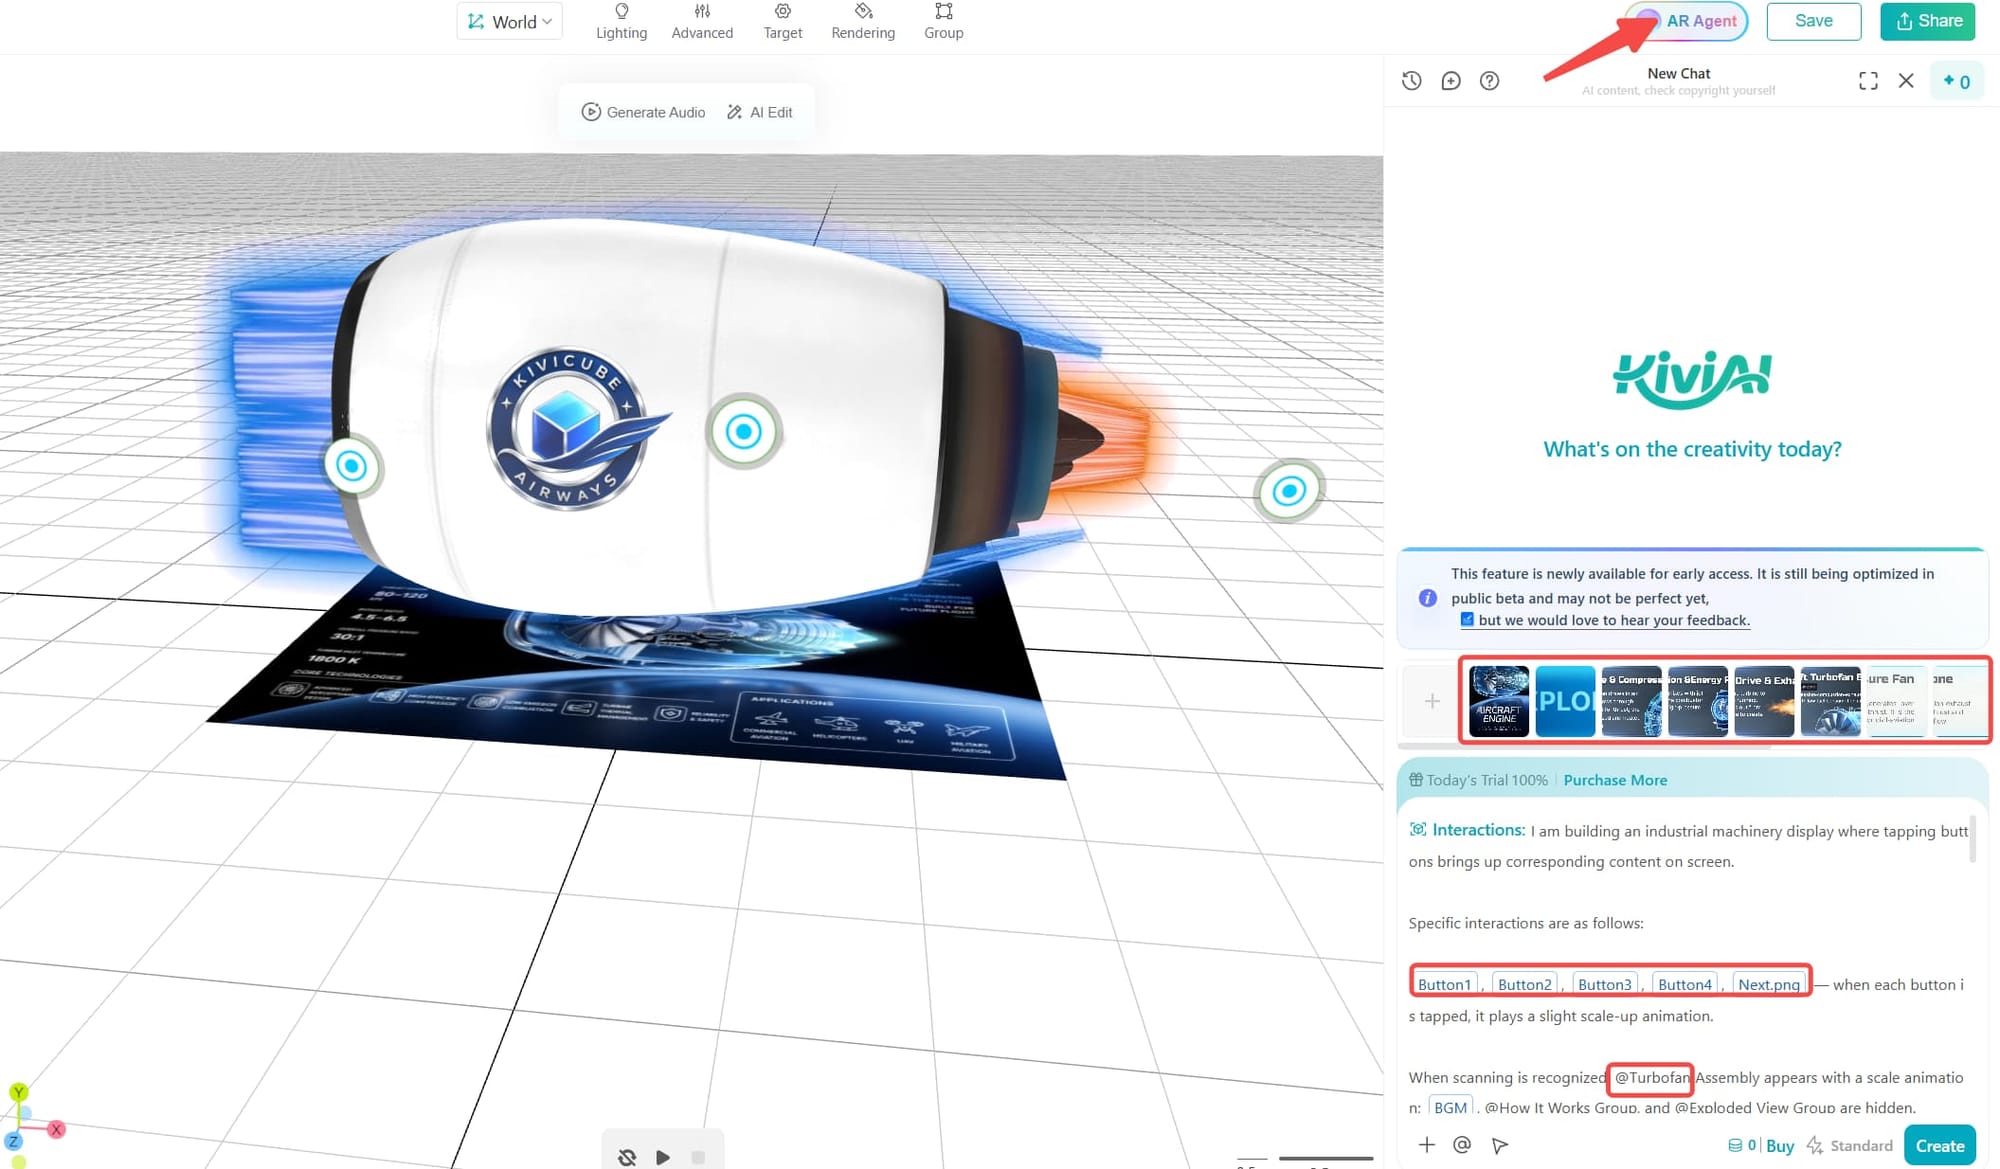Image resolution: width=2000 pixels, height=1169 pixels.
Task: Open the World coordinate space dropdown
Action: point(509,21)
